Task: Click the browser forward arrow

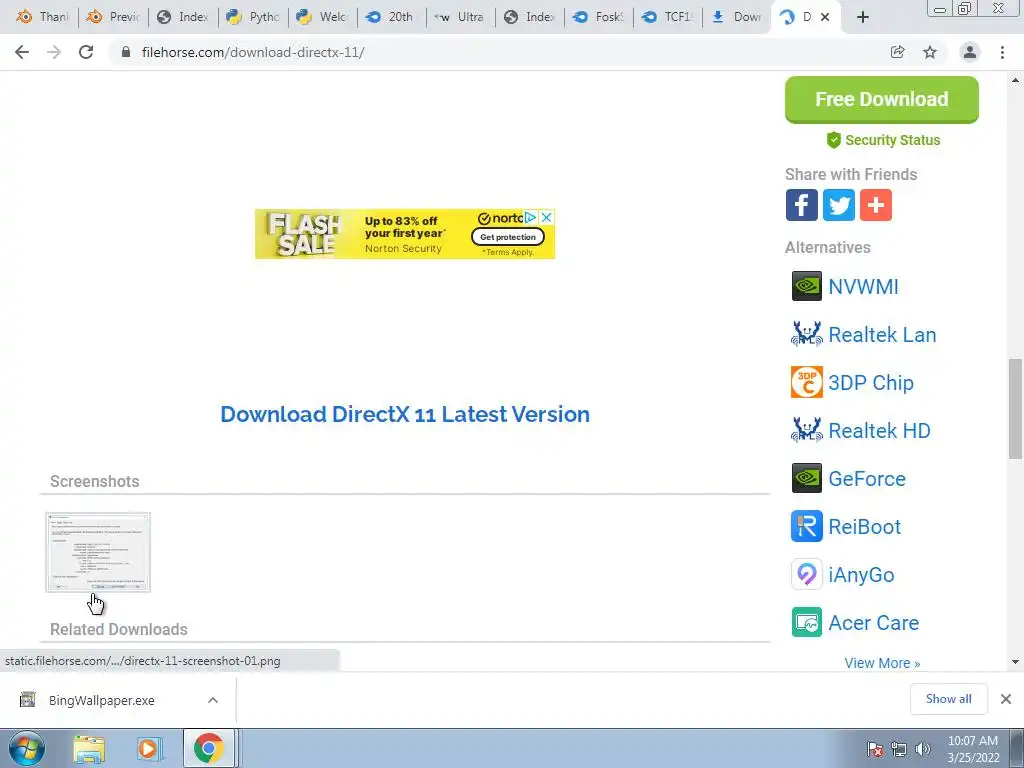Action: [x=54, y=52]
